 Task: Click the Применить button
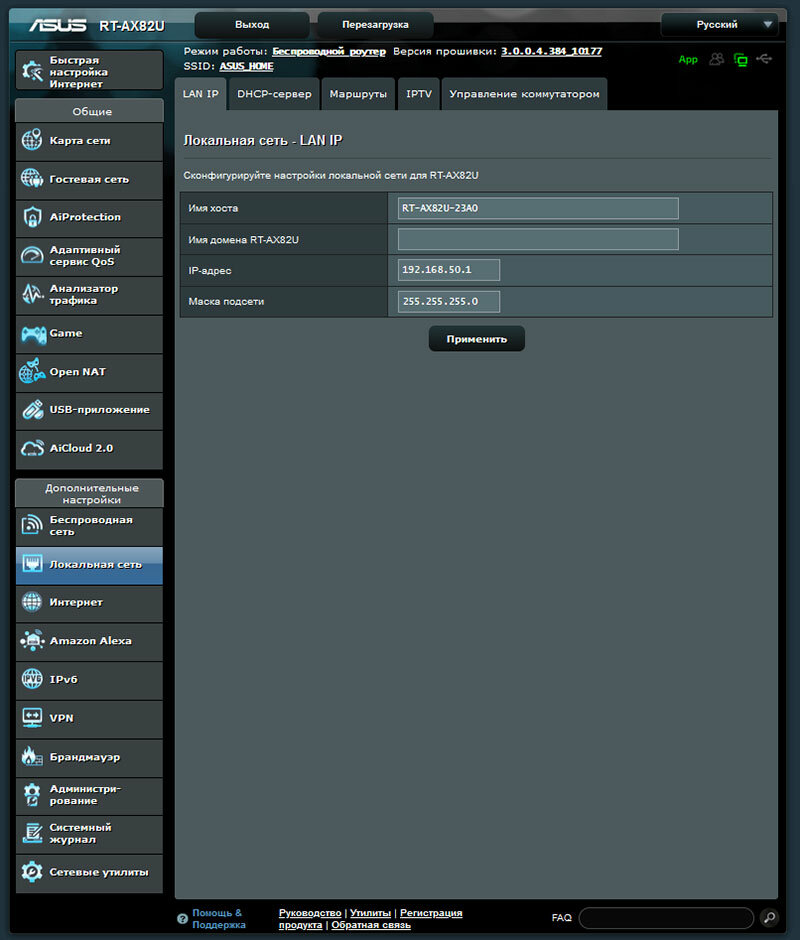click(477, 339)
